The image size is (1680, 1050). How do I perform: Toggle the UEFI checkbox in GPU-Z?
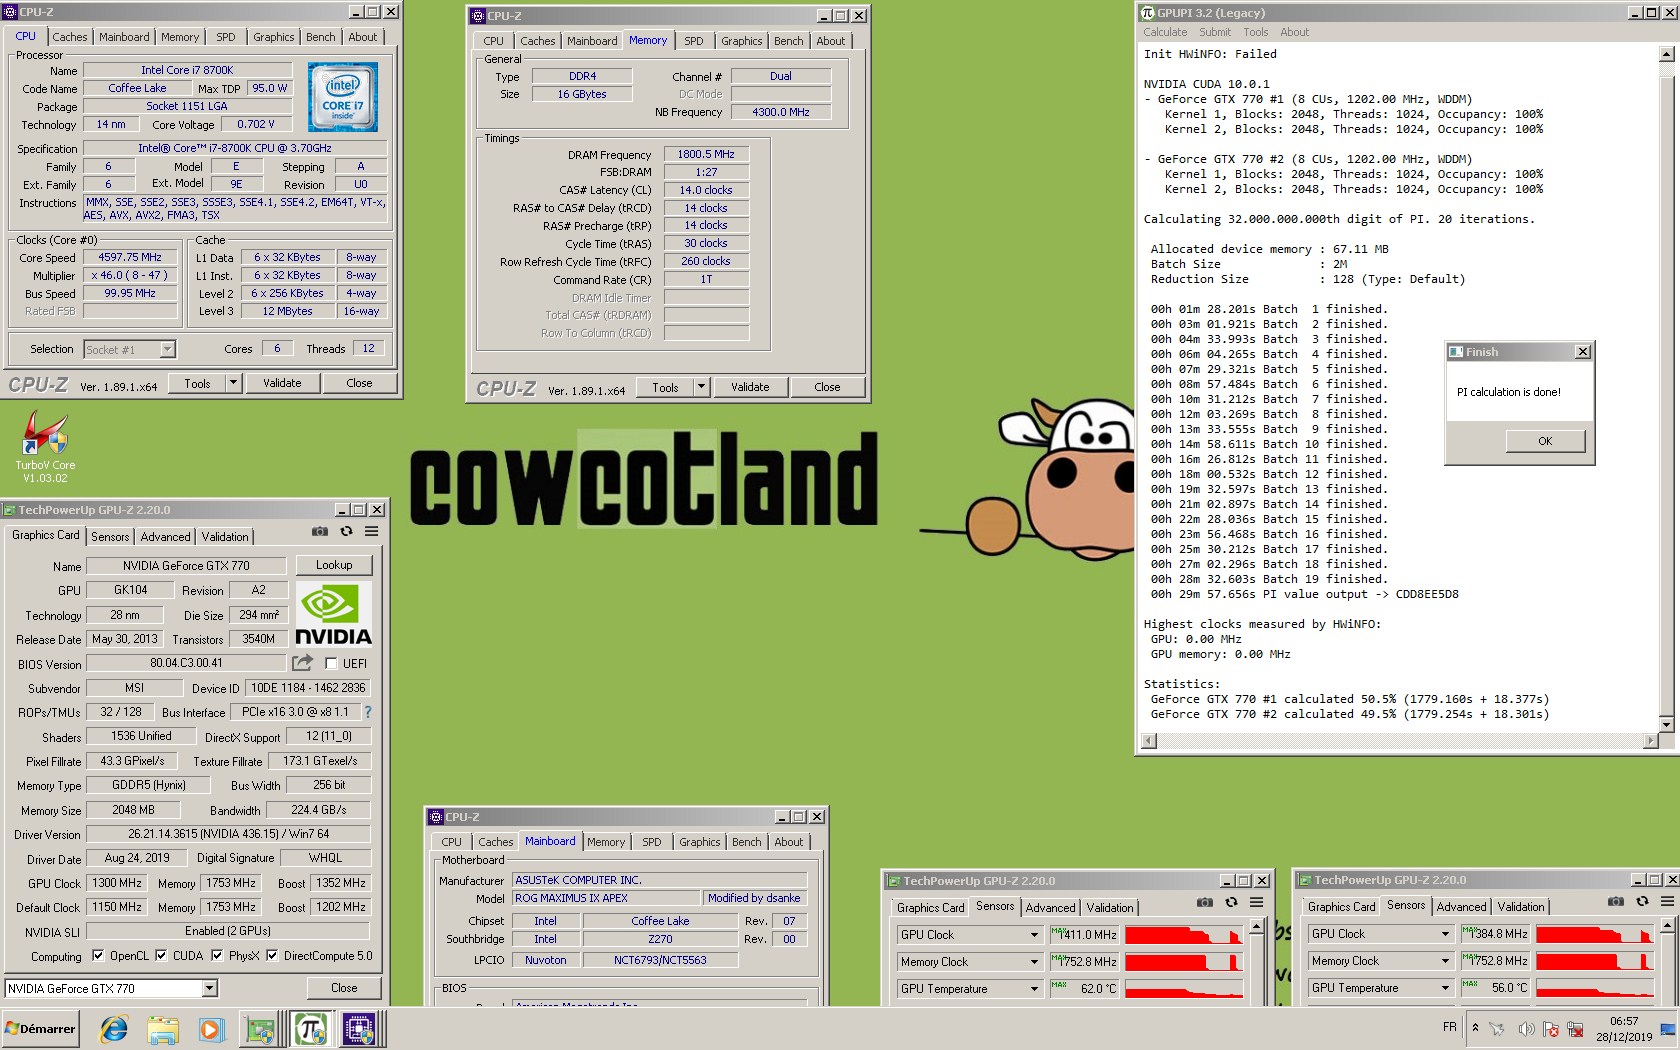coord(331,663)
